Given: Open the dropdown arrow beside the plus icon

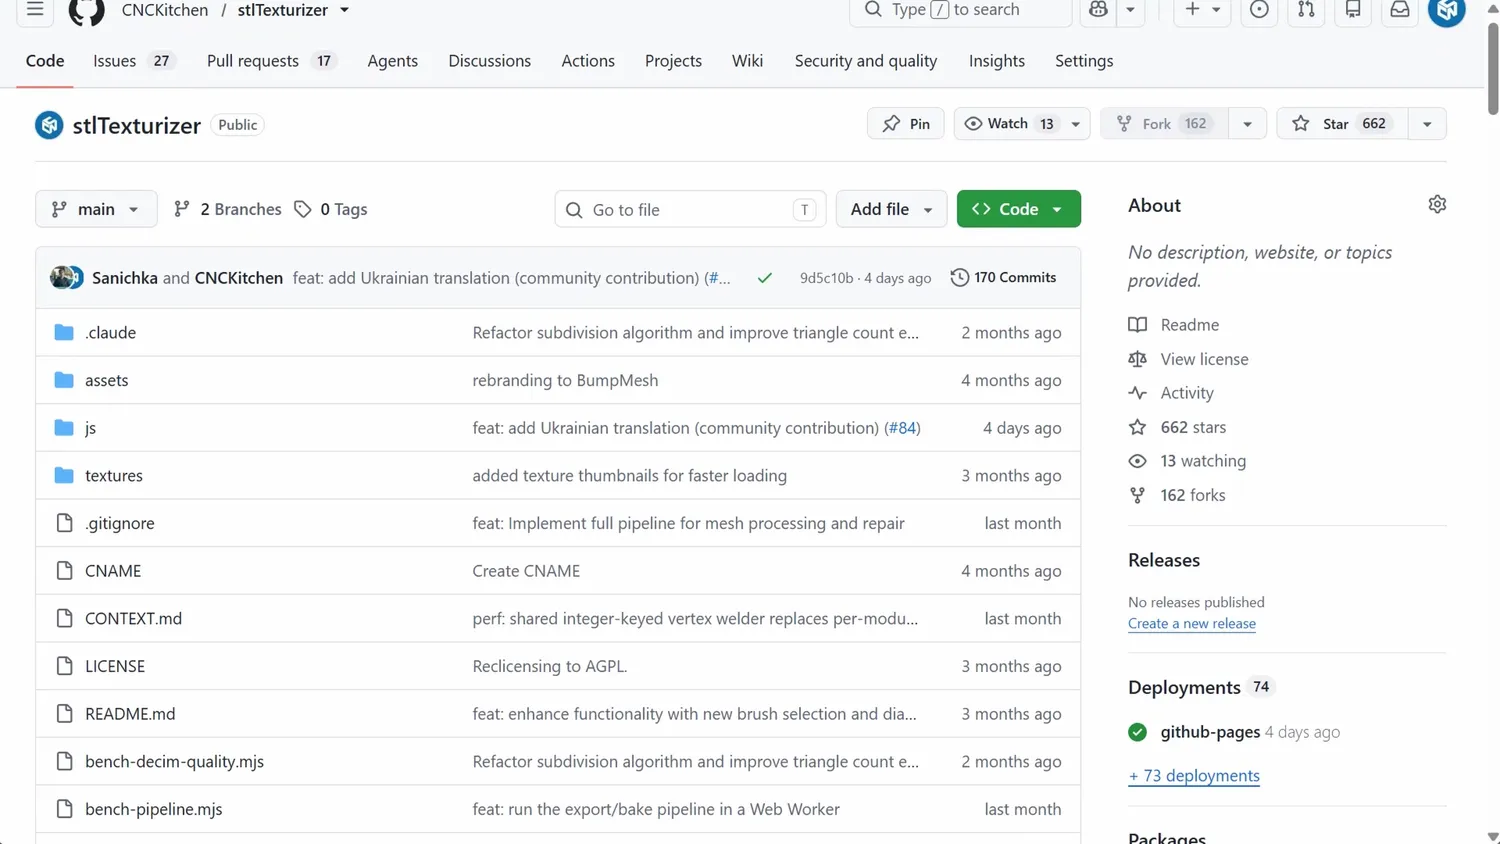Looking at the screenshot, I should (x=1216, y=10).
